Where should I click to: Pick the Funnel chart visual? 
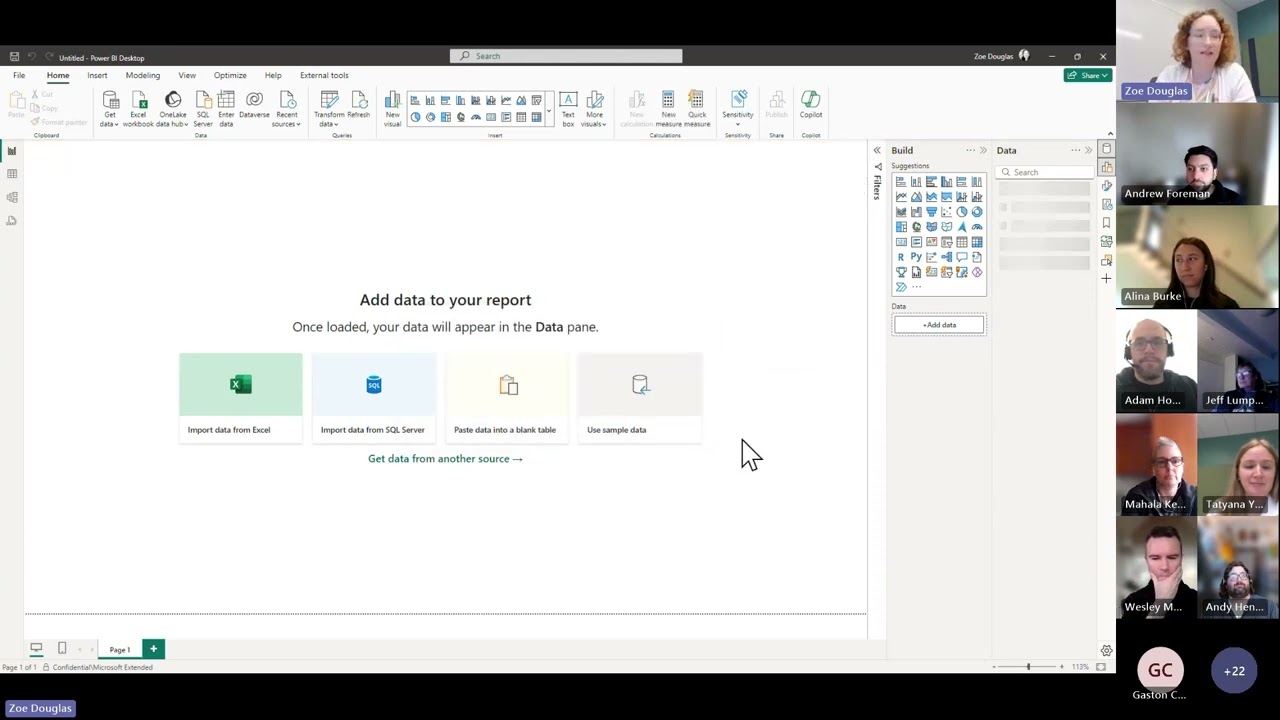(x=931, y=212)
